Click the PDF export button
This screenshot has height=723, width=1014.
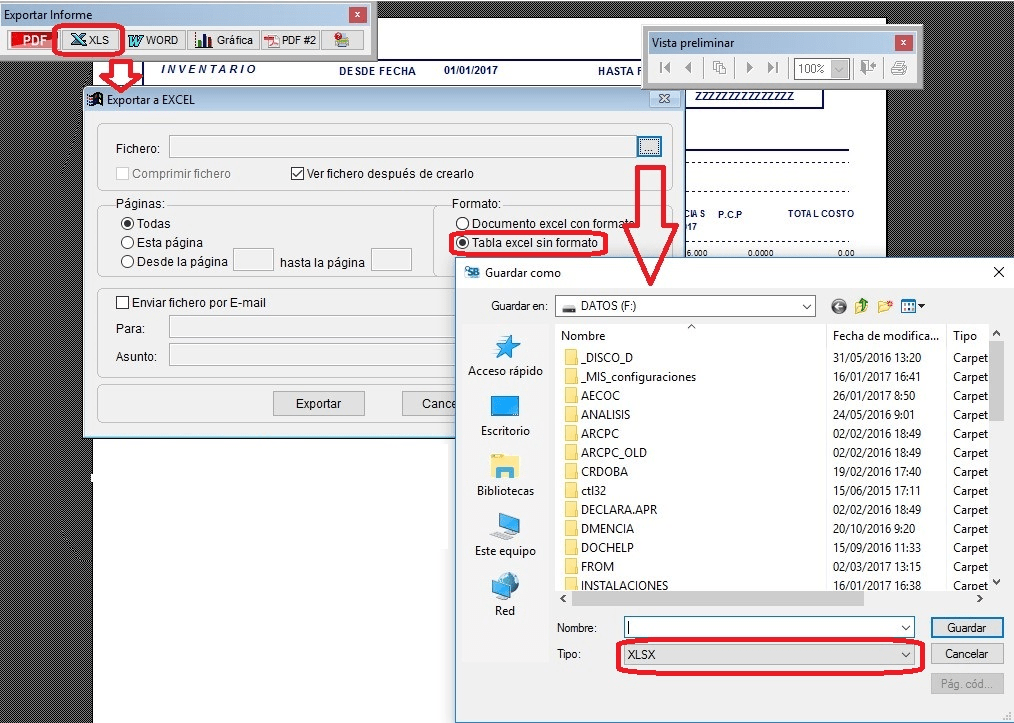[x=34, y=40]
